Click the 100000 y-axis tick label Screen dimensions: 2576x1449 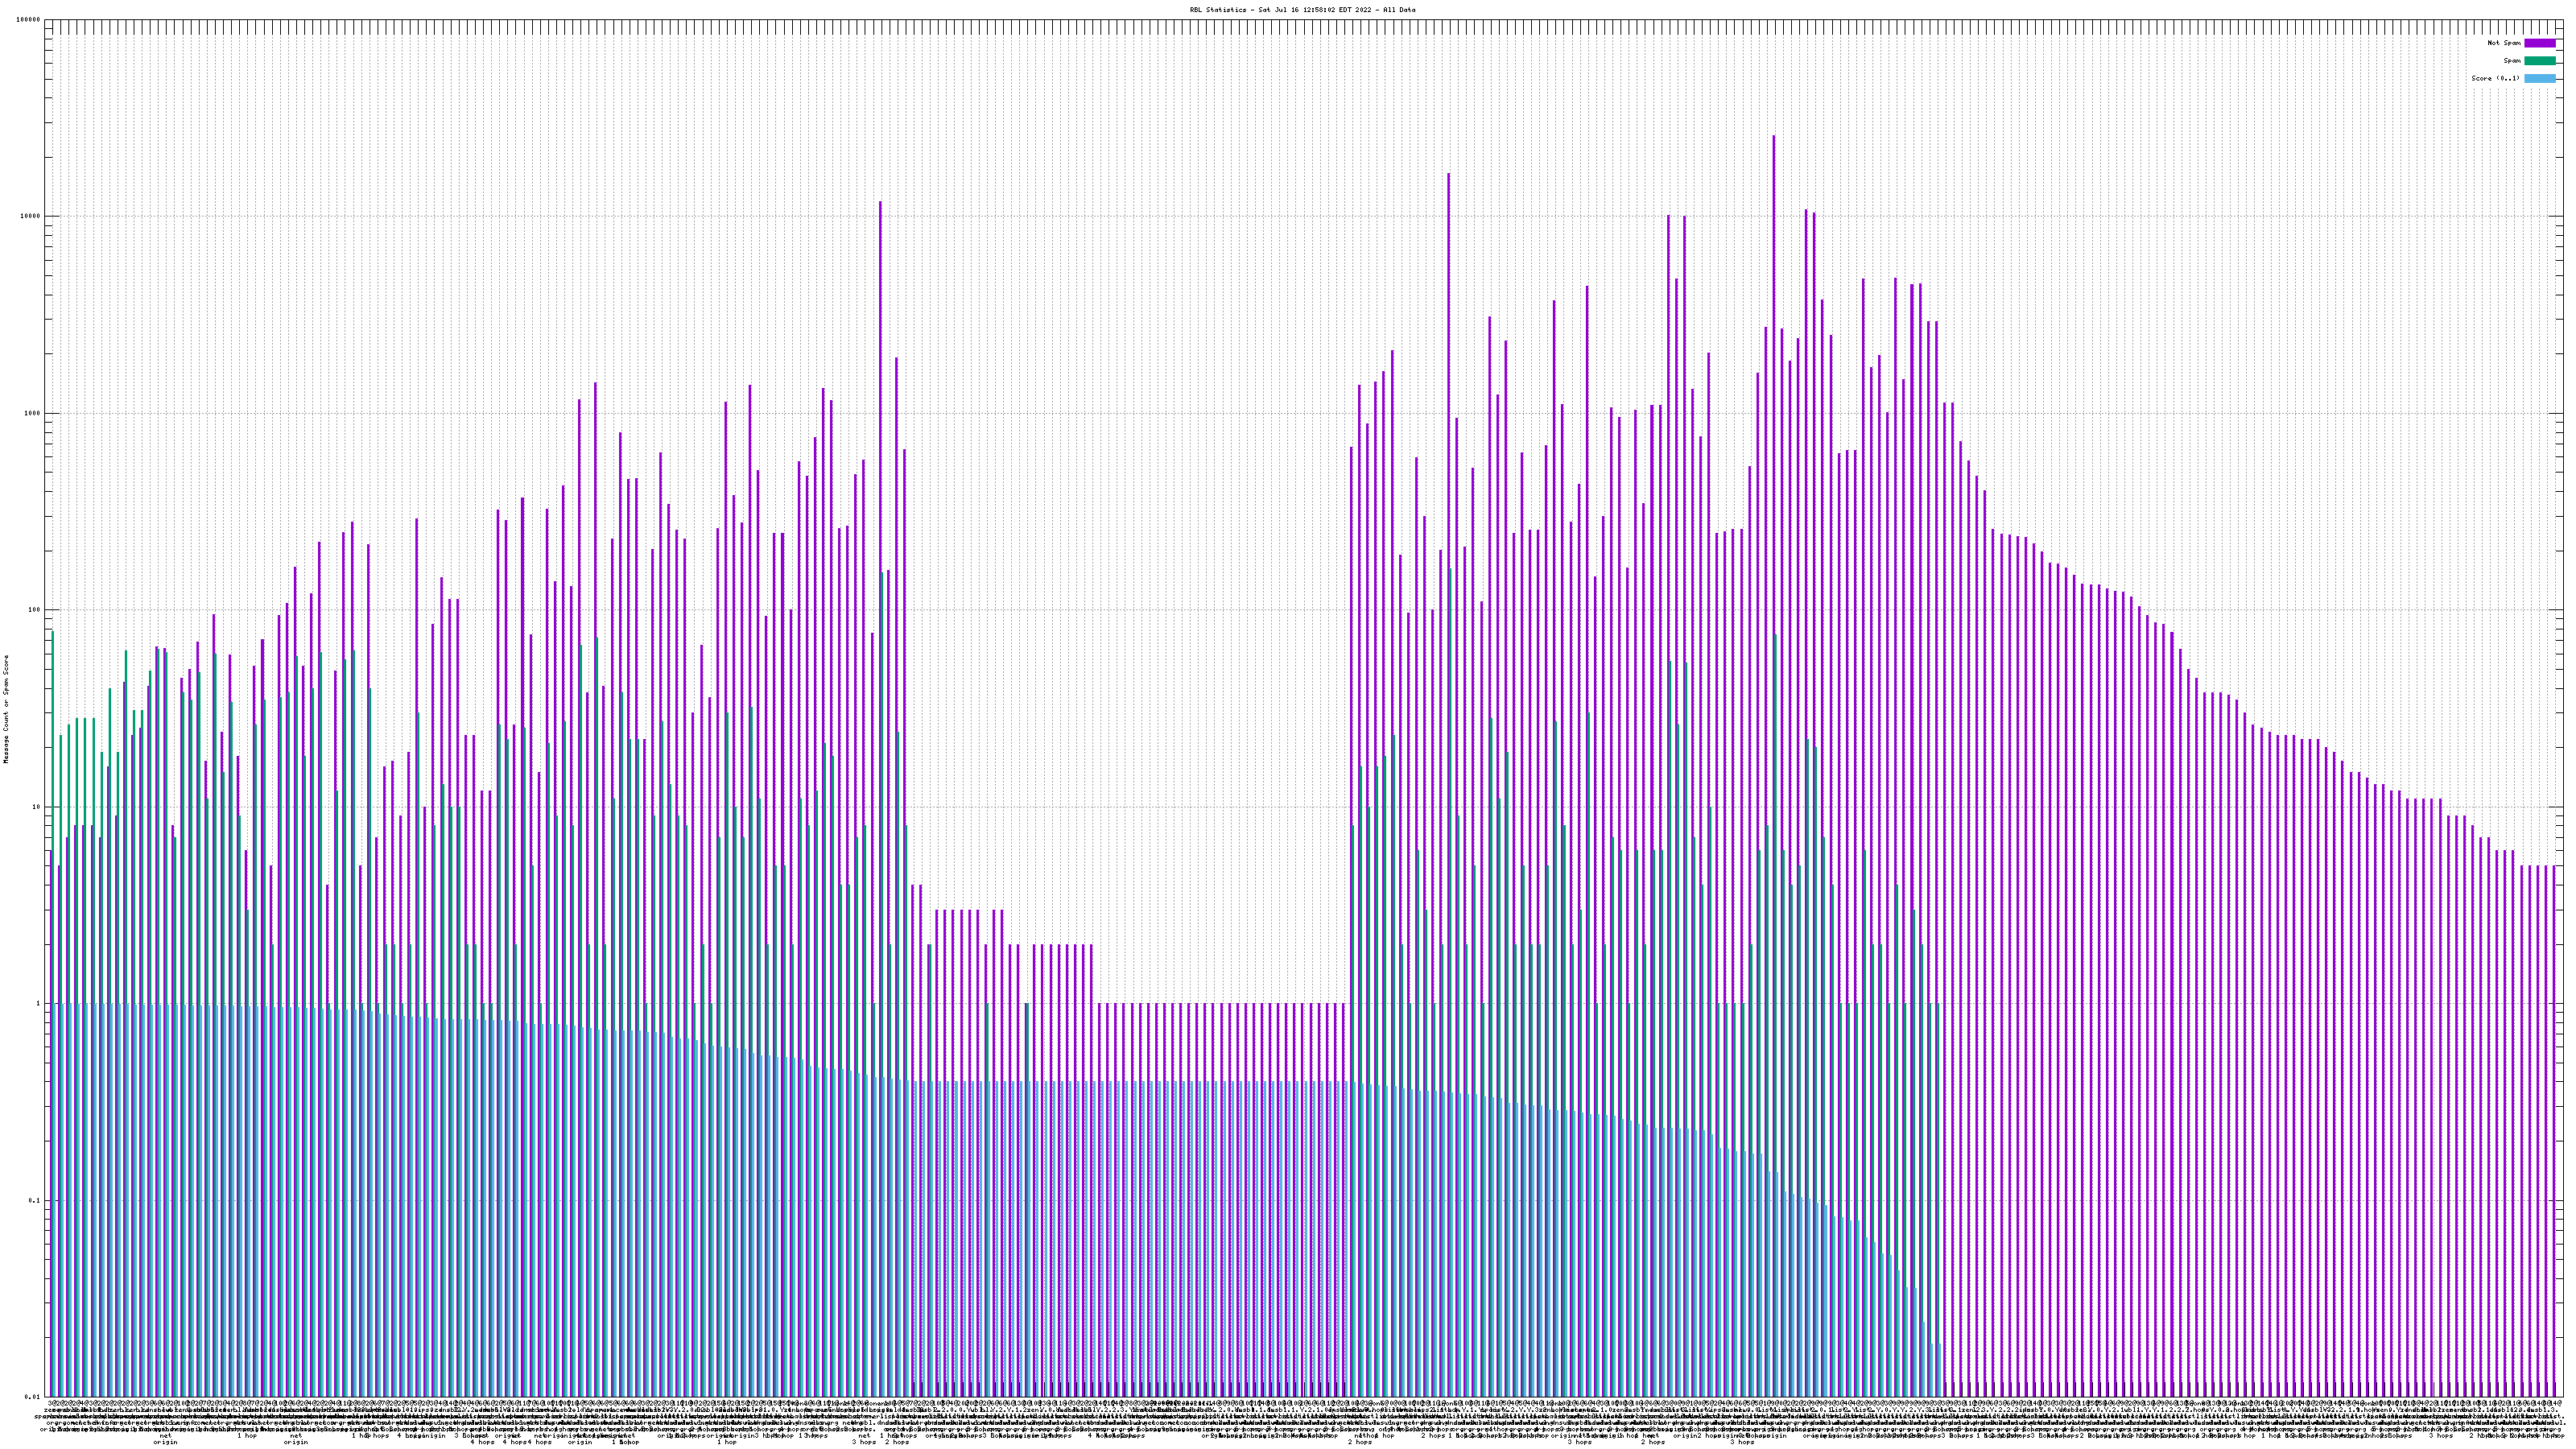29,20
